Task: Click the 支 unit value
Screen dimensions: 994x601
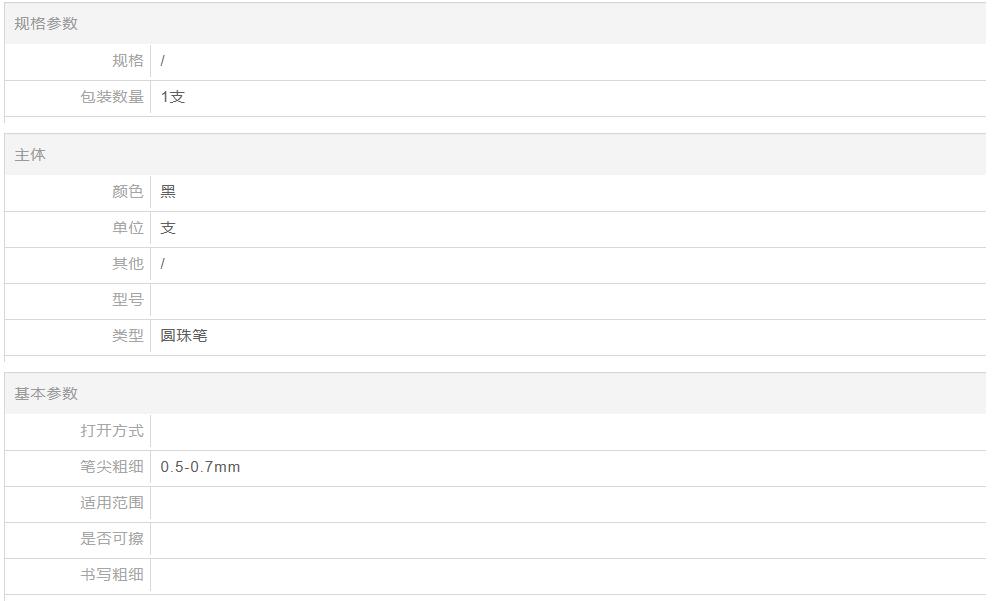Action: click(168, 228)
